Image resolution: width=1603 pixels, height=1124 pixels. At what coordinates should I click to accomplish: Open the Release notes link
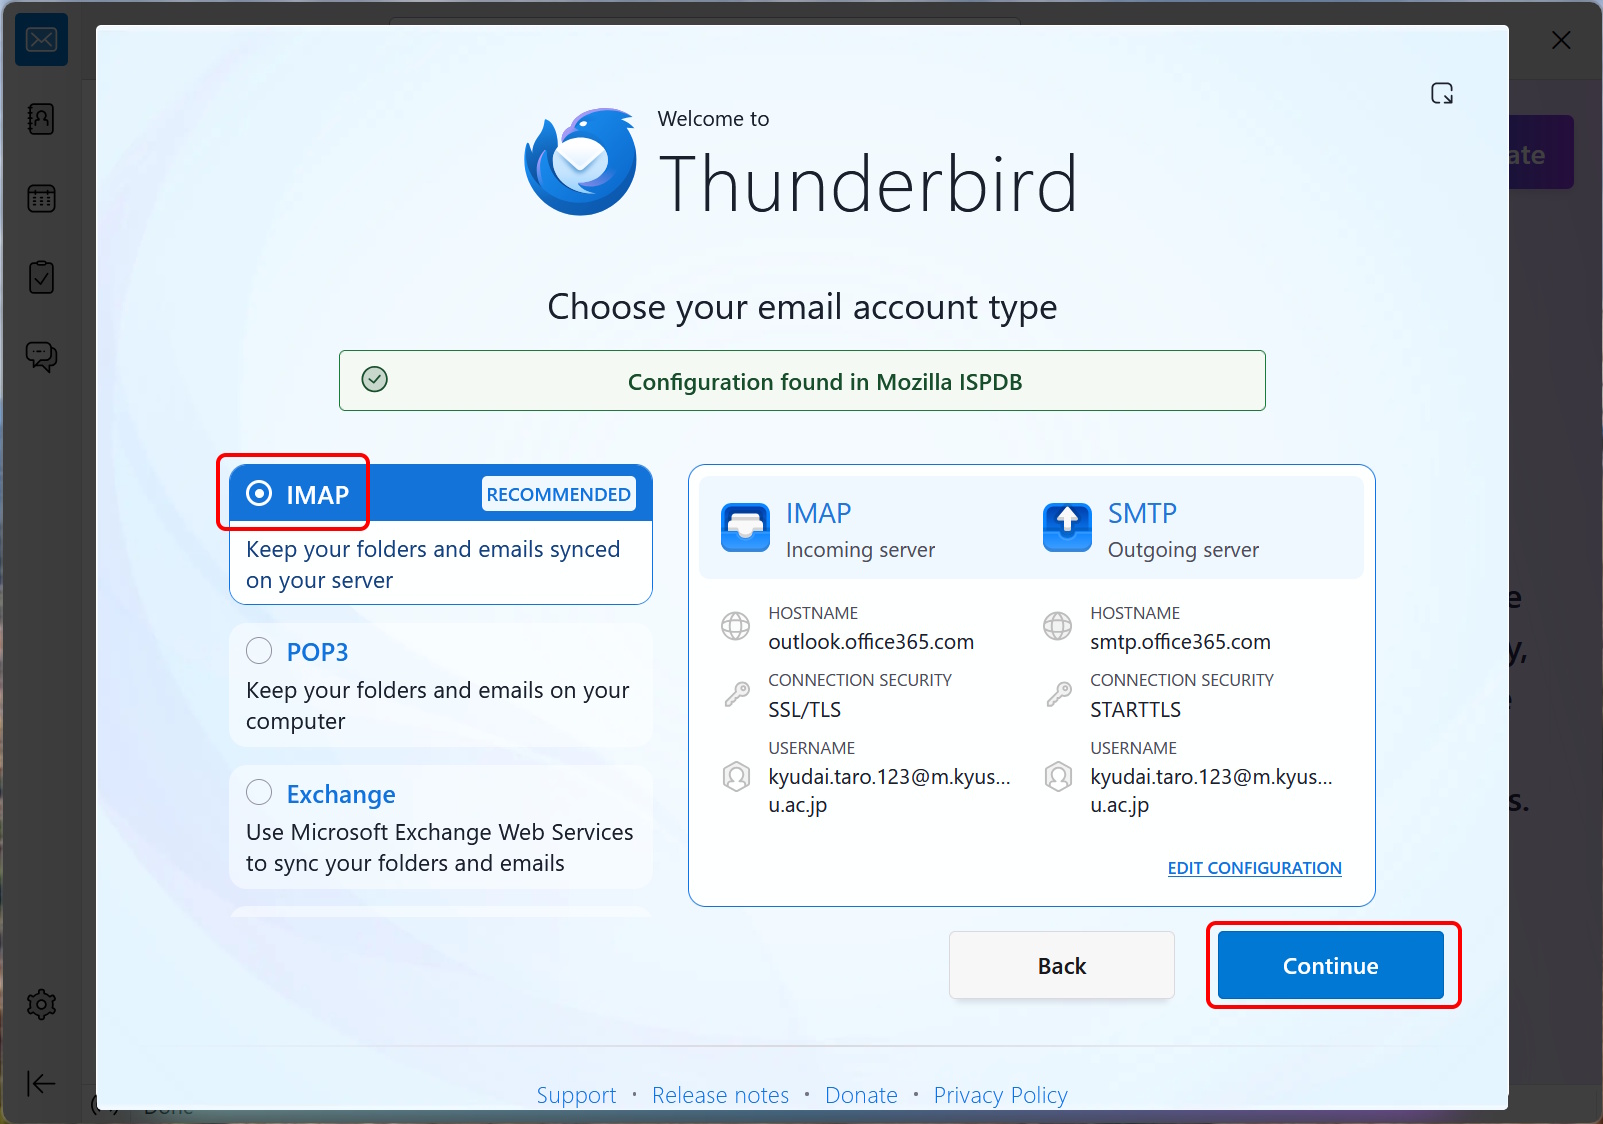pos(720,1095)
